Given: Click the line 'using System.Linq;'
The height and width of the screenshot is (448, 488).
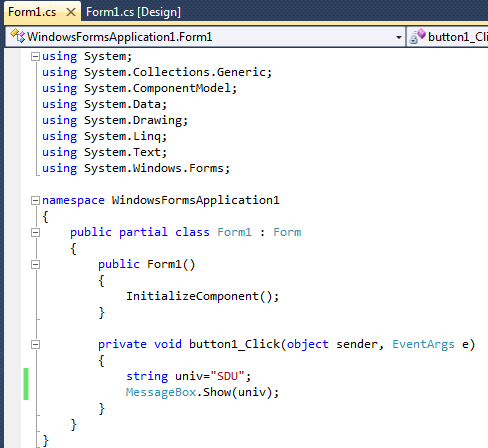Looking at the screenshot, I should pos(104,136).
